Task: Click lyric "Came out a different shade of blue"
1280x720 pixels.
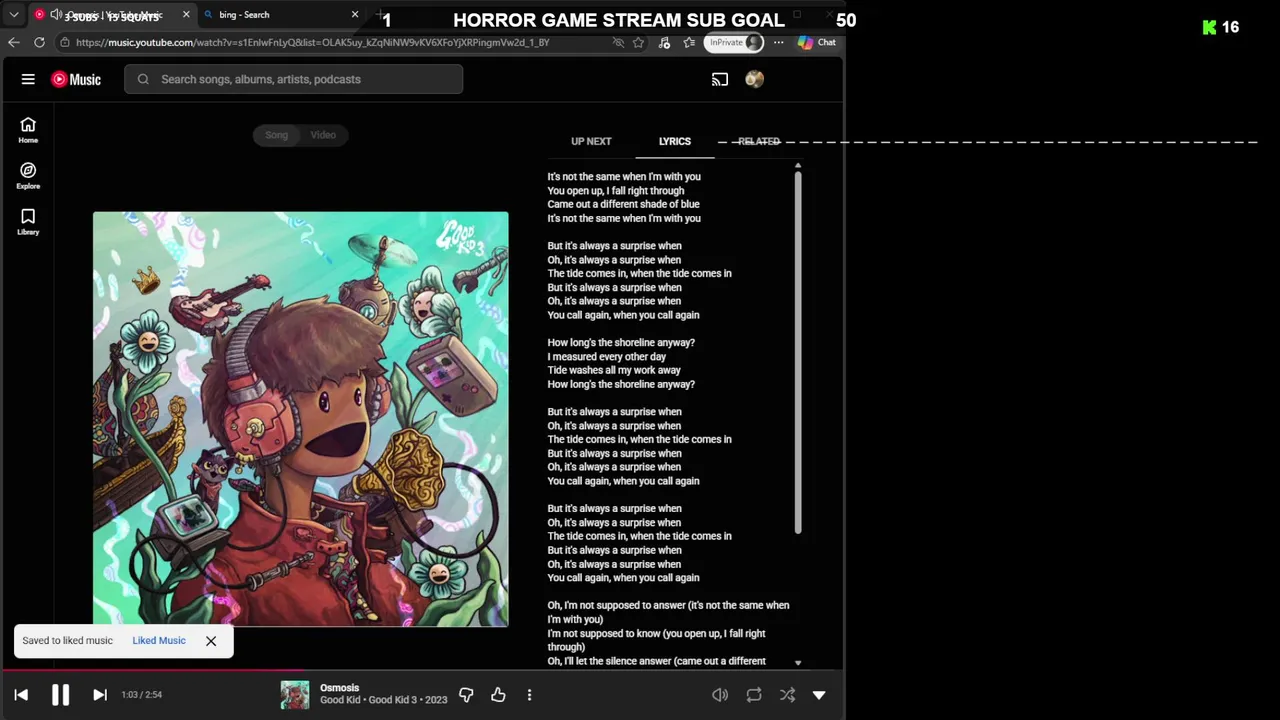Action: (x=623, y=204)
